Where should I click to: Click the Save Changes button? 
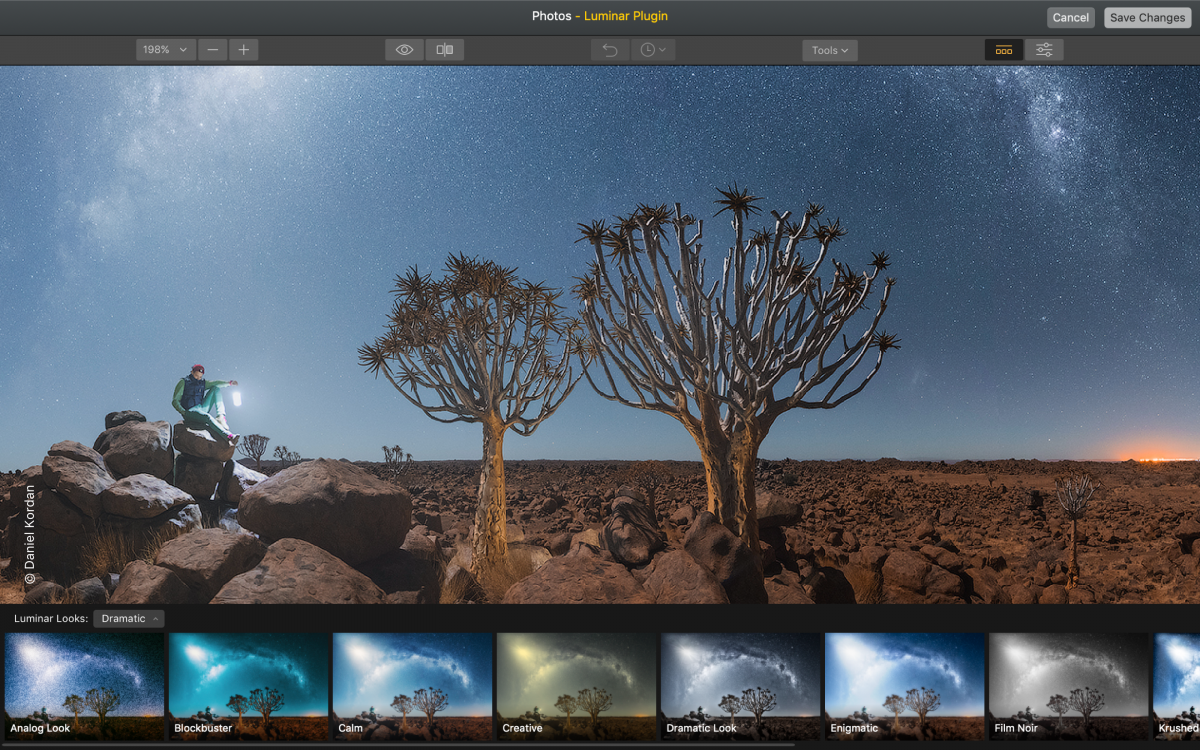point(1147,17)
